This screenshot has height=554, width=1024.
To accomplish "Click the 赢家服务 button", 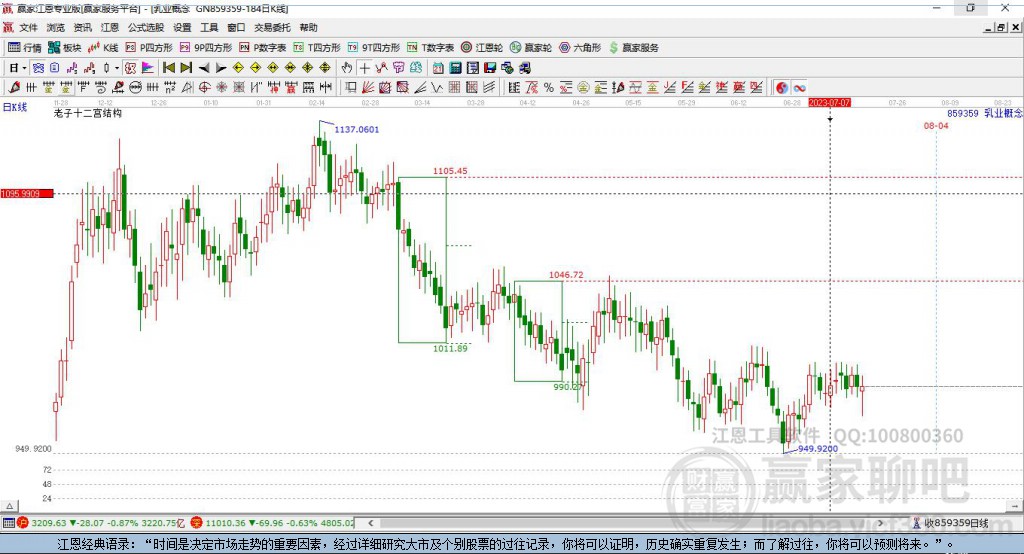I will pos(633,48).
